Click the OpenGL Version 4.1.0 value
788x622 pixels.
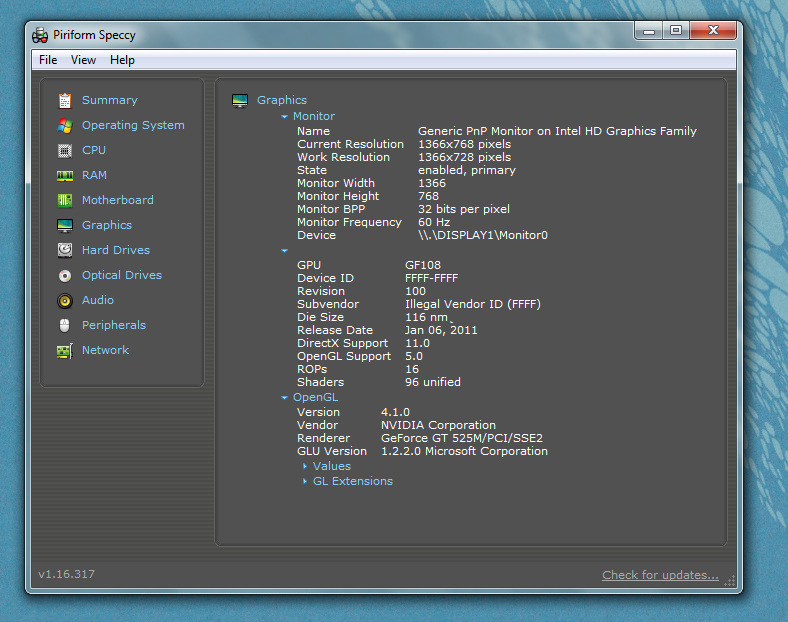point(396,412)
